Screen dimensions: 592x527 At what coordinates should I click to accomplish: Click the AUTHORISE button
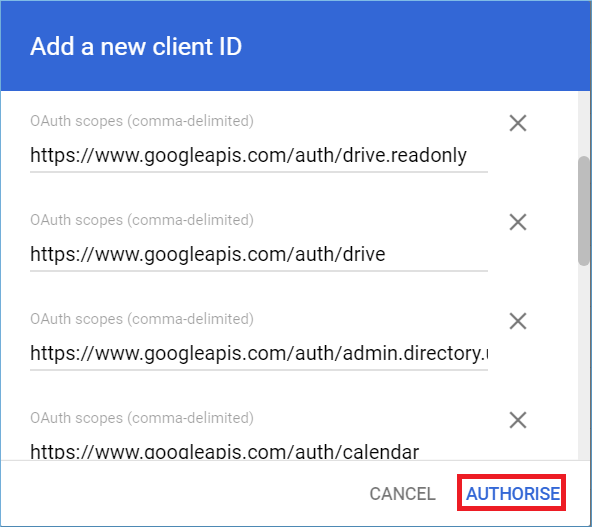[512, 493]
